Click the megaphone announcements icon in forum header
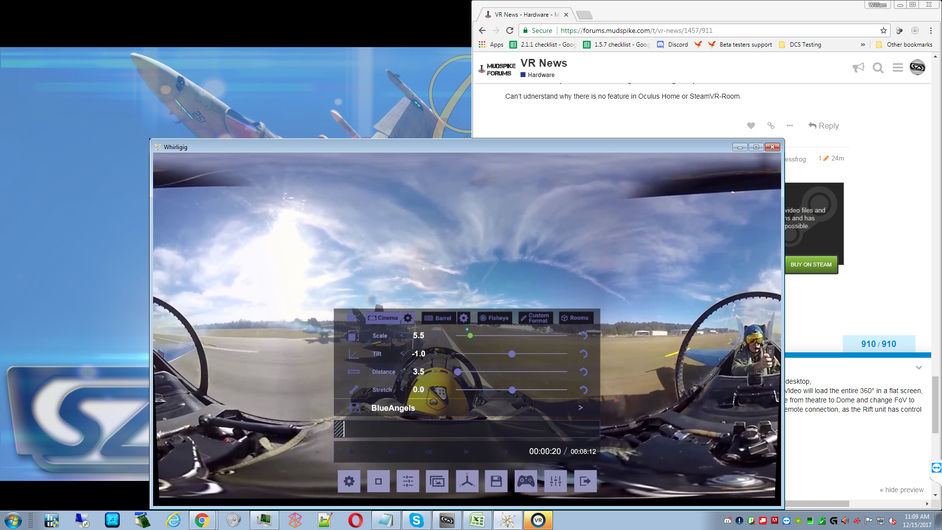Image resolution: width=942 pixels, height=530 pixels. (x=858, y=68)
